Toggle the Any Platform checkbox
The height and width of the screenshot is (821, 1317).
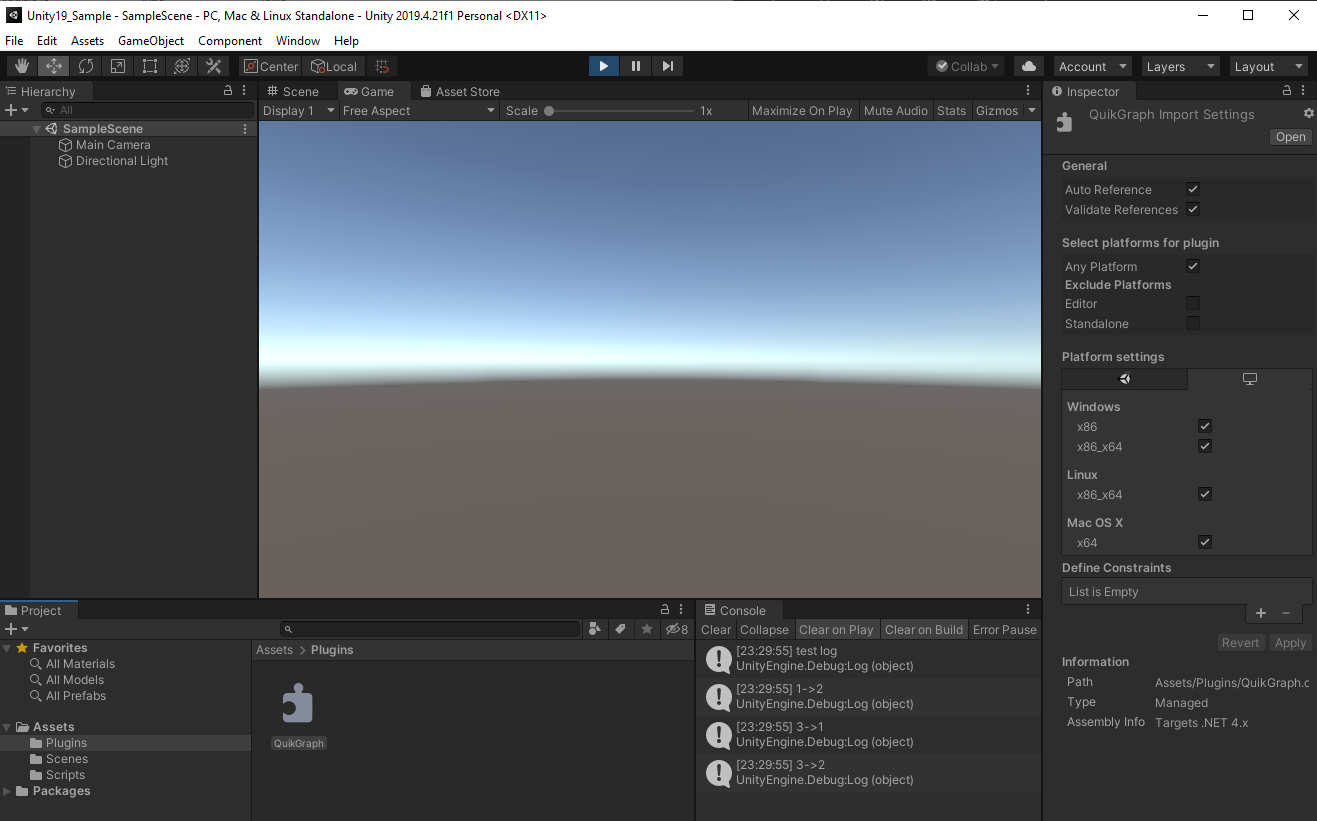(x=1192, y=266)
